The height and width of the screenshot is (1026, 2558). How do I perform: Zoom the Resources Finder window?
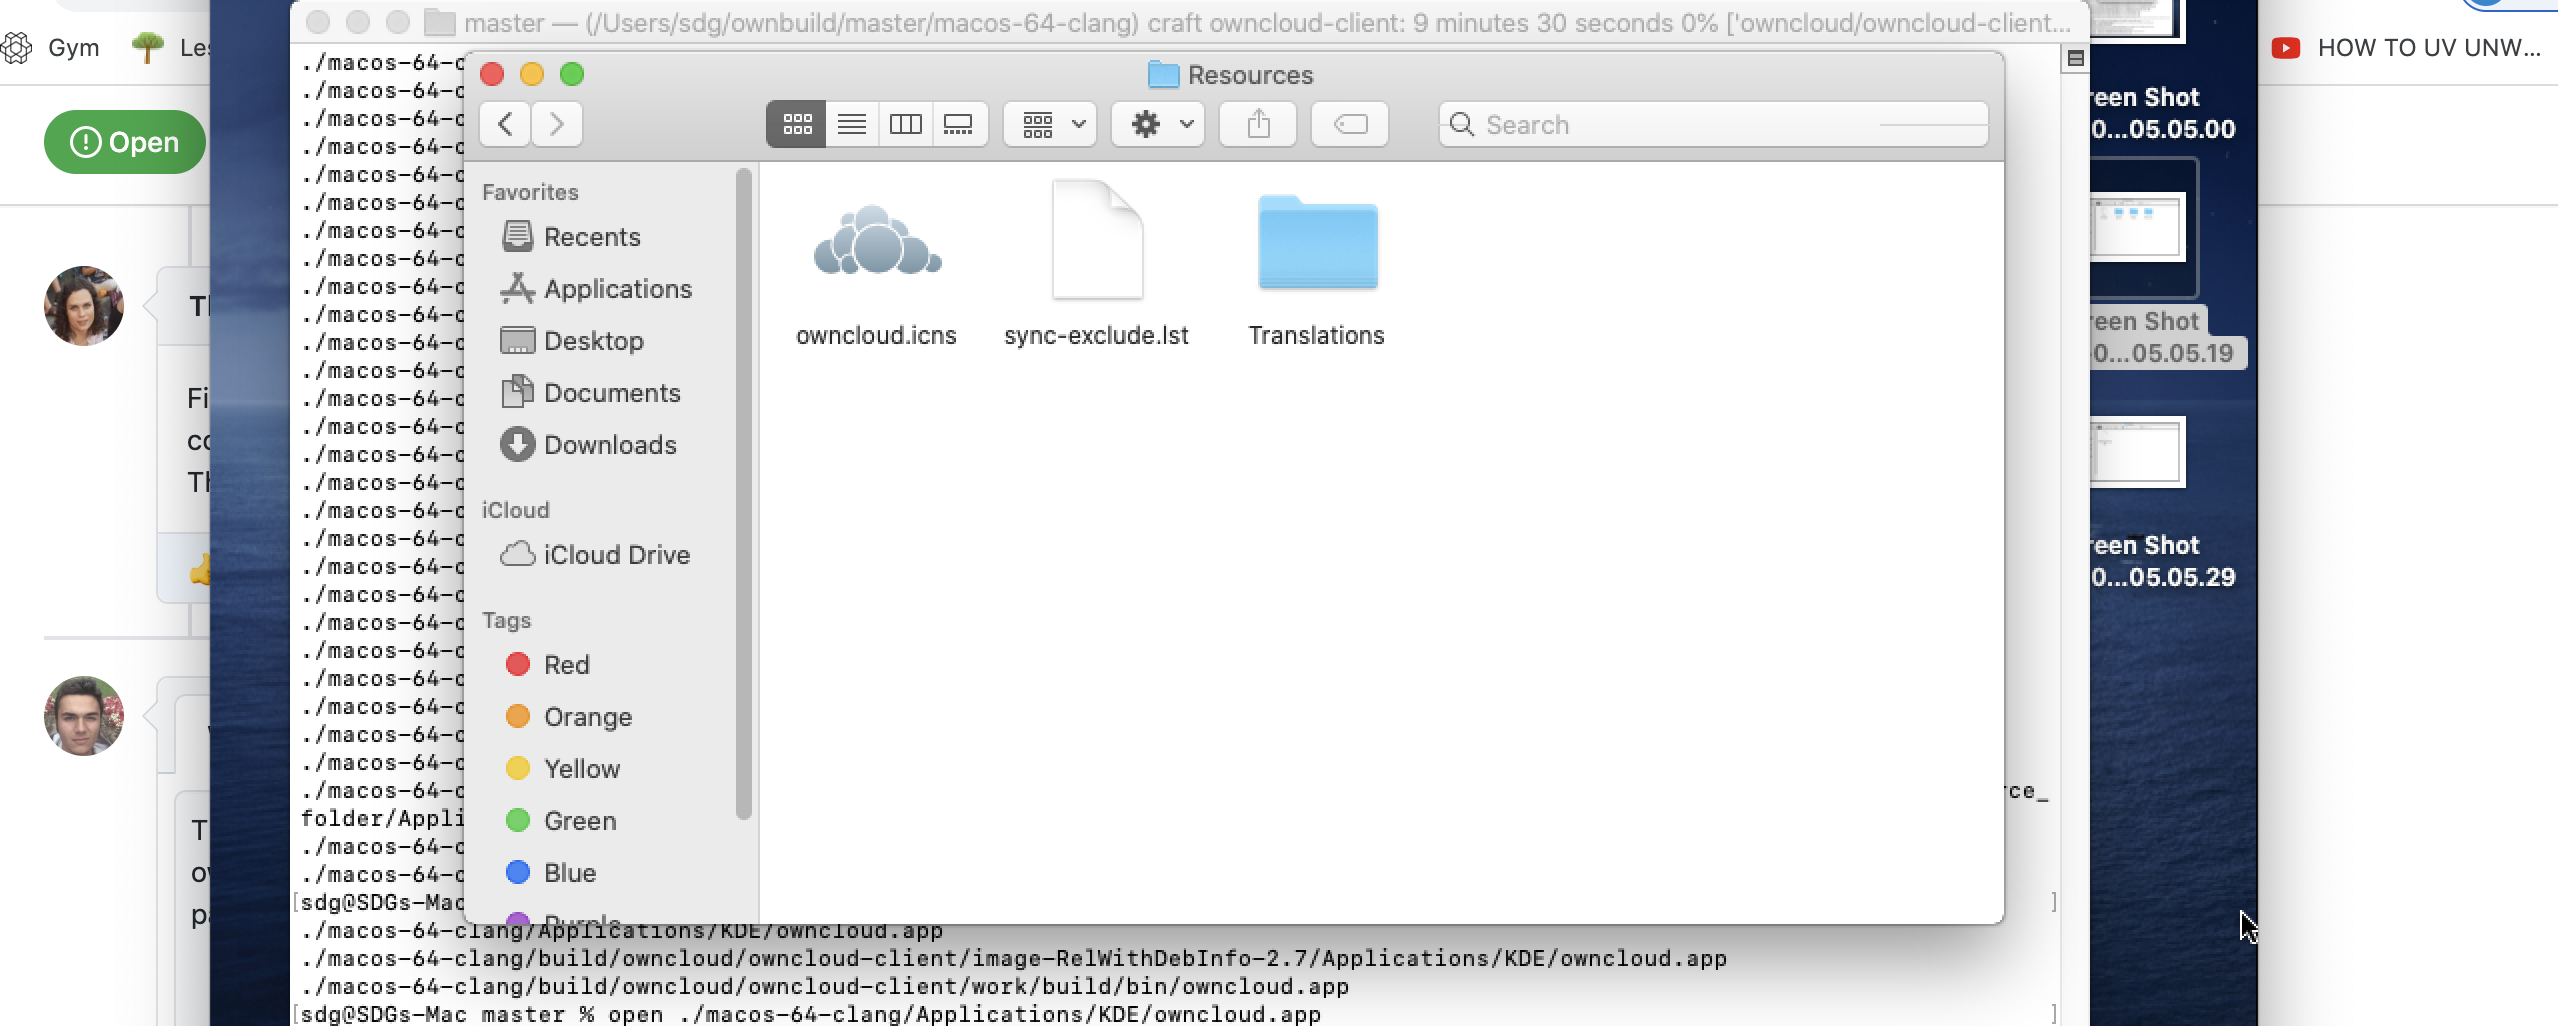click(572, 74)
